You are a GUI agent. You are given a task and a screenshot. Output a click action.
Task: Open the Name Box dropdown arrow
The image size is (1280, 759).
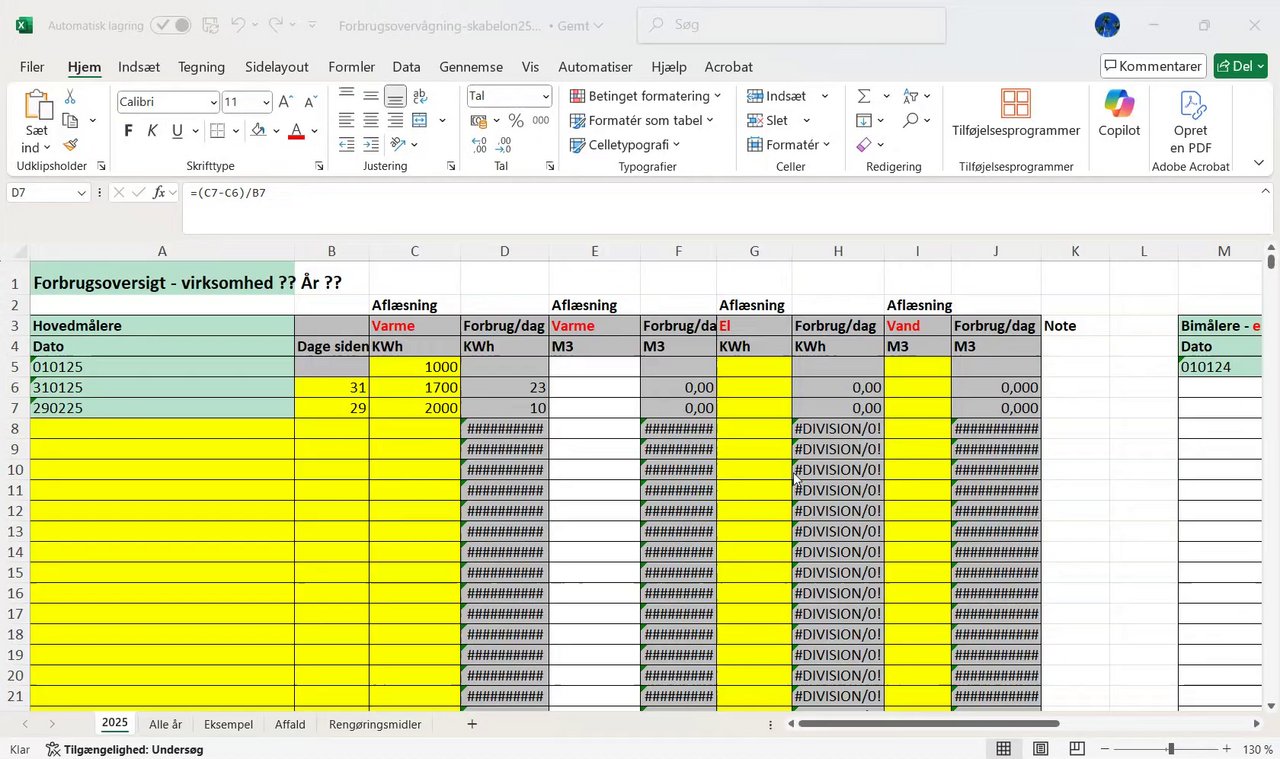click(82, 193)
